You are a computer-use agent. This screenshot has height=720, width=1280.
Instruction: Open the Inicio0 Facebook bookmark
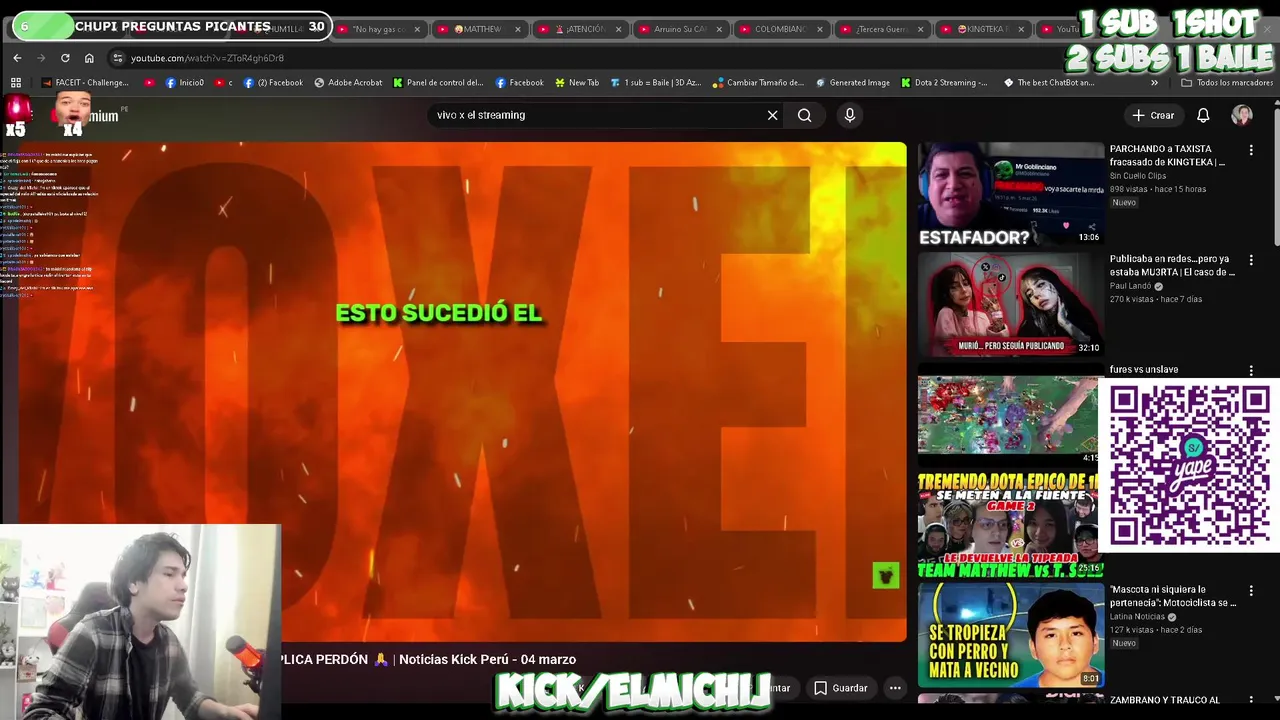(x=184, y=83)
